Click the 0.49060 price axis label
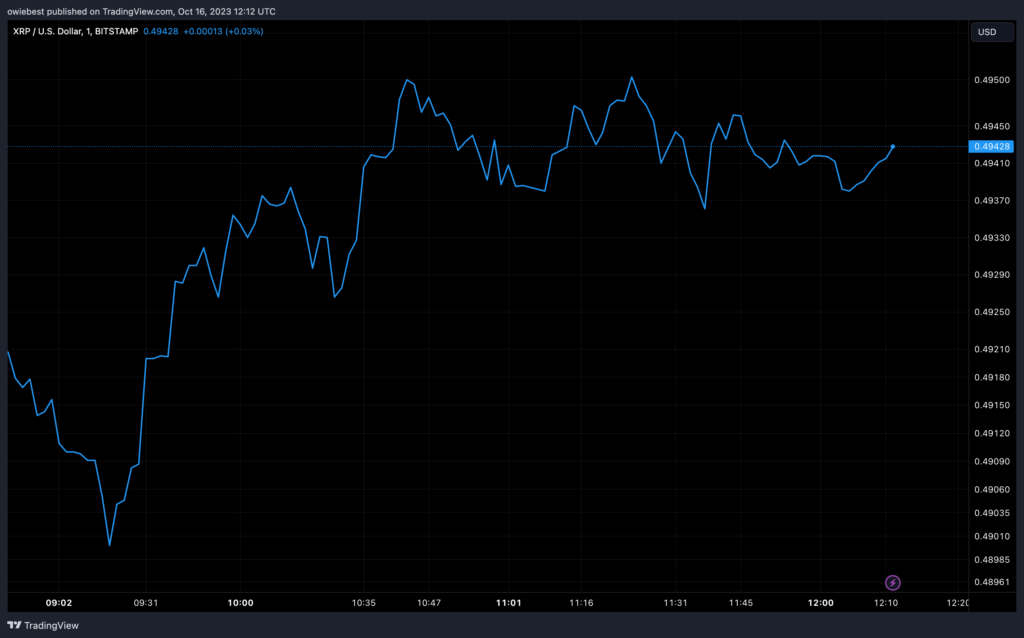 coord(991,489)
